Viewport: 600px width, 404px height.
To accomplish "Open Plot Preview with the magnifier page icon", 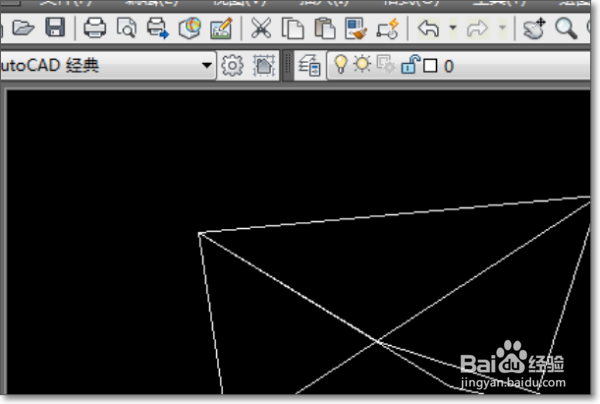I will click(127, 28).
